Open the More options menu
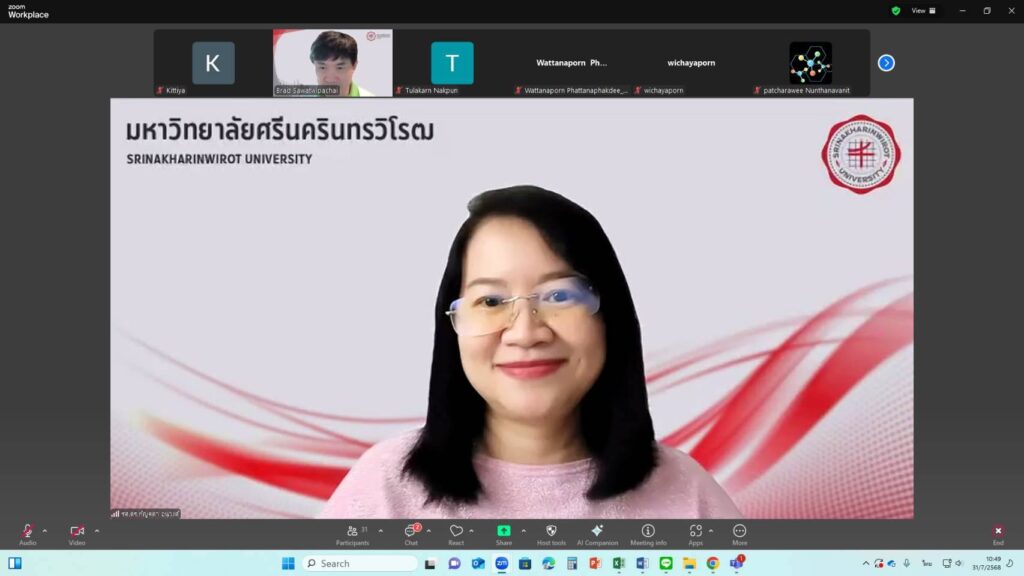1024x576 pixels. coord(739,534)
